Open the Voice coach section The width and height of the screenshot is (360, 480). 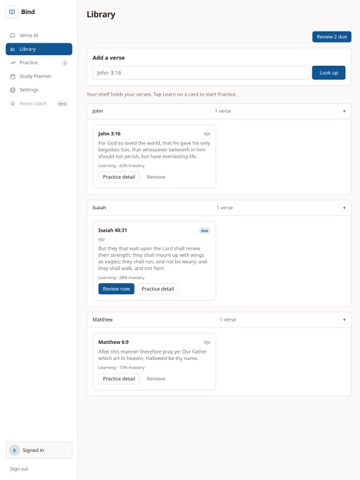39,104
